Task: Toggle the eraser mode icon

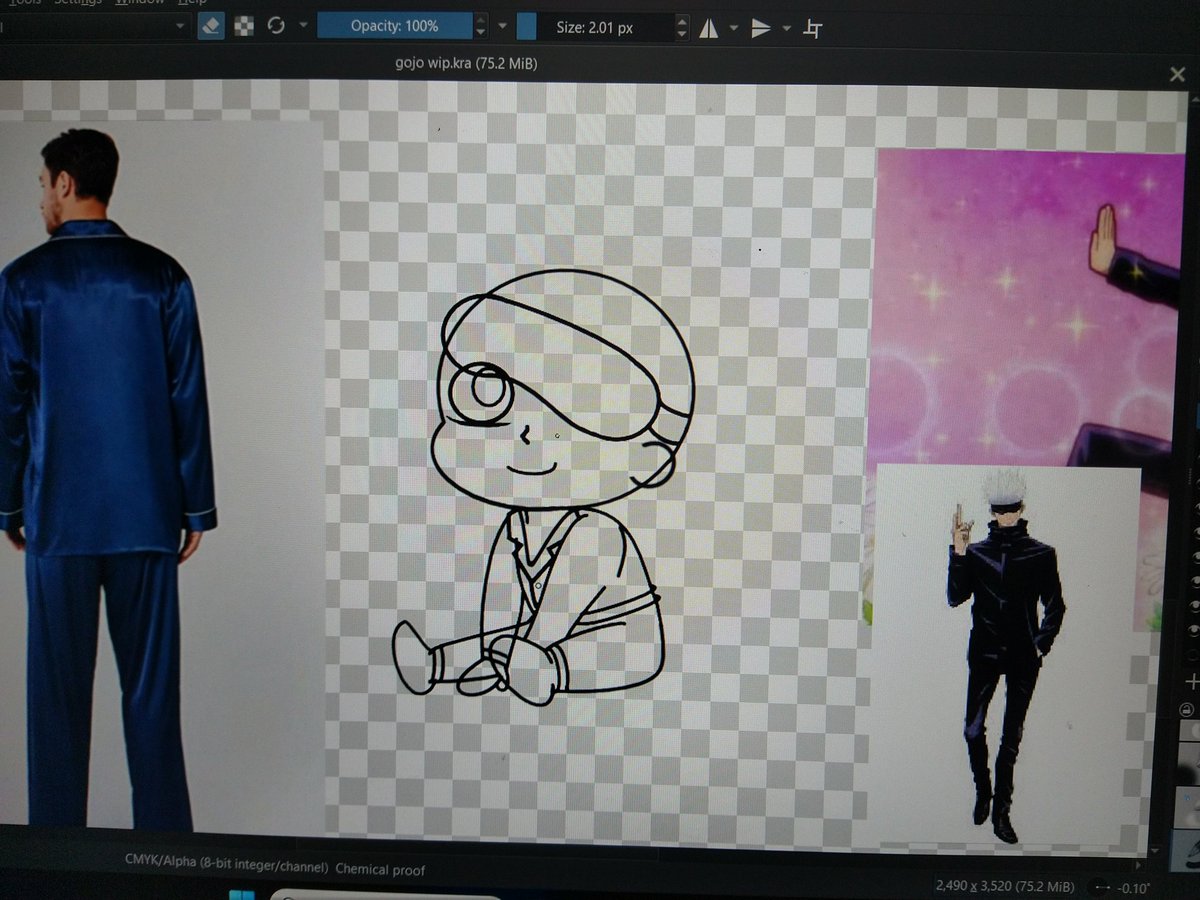Action: click(211, 27)
